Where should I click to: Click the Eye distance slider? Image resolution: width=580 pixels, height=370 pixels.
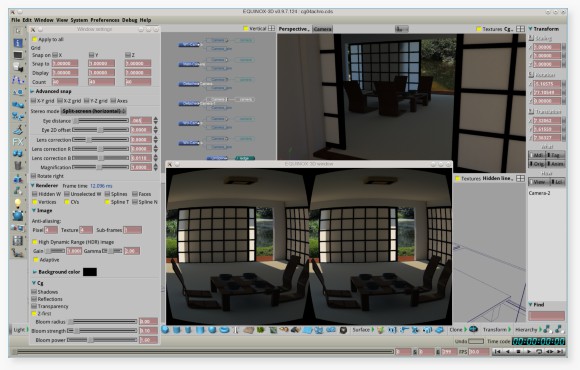101,121
